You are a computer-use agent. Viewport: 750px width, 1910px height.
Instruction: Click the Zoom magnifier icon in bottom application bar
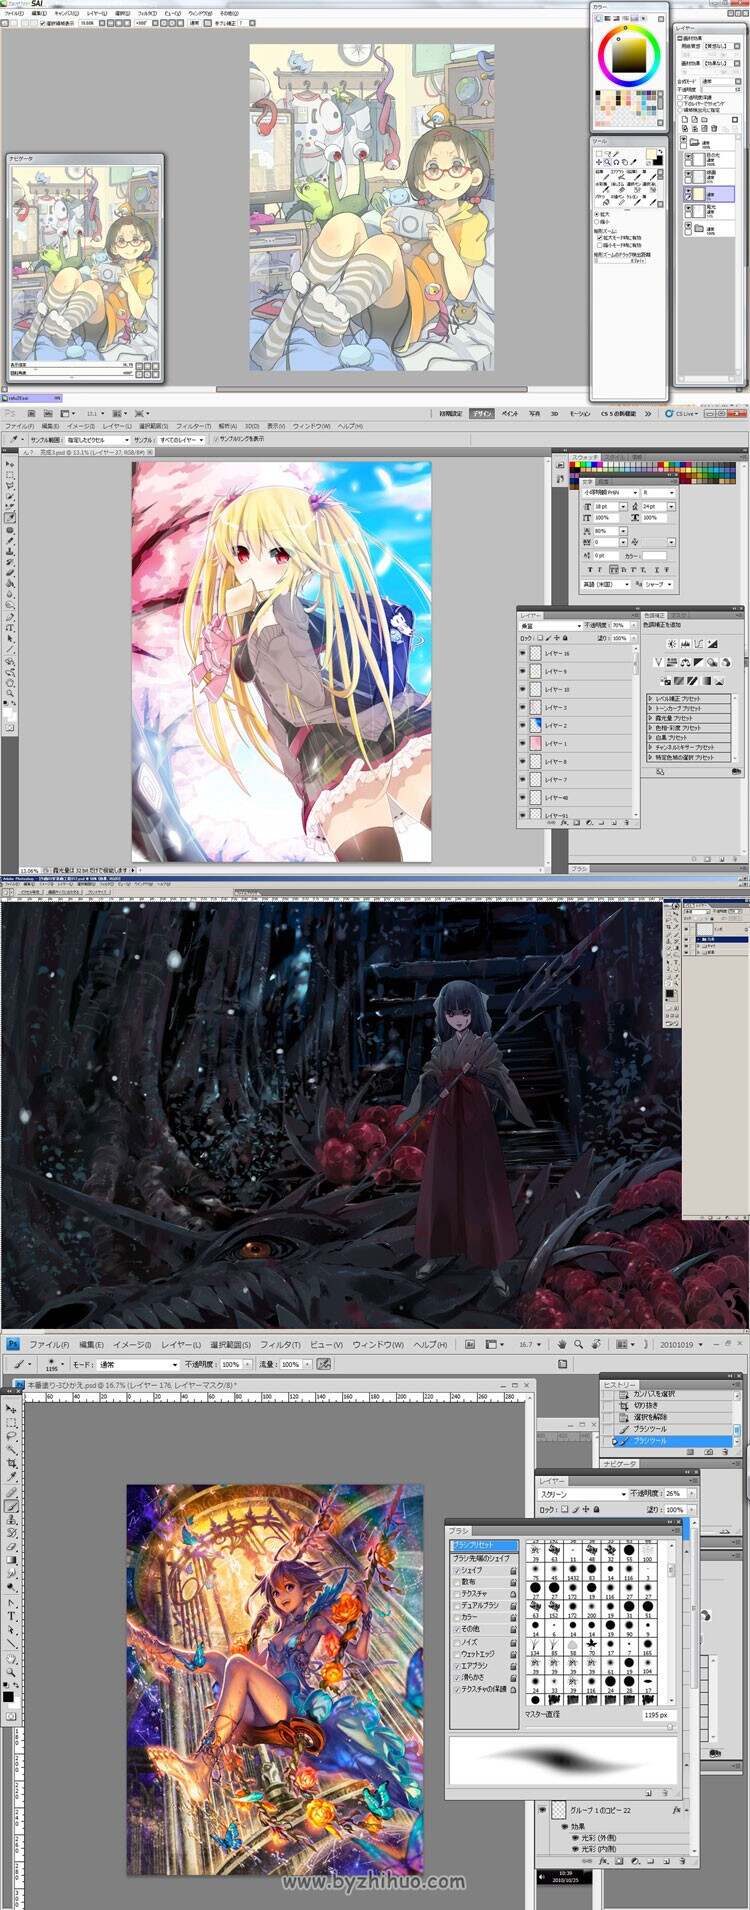[x=578, y=1344]
